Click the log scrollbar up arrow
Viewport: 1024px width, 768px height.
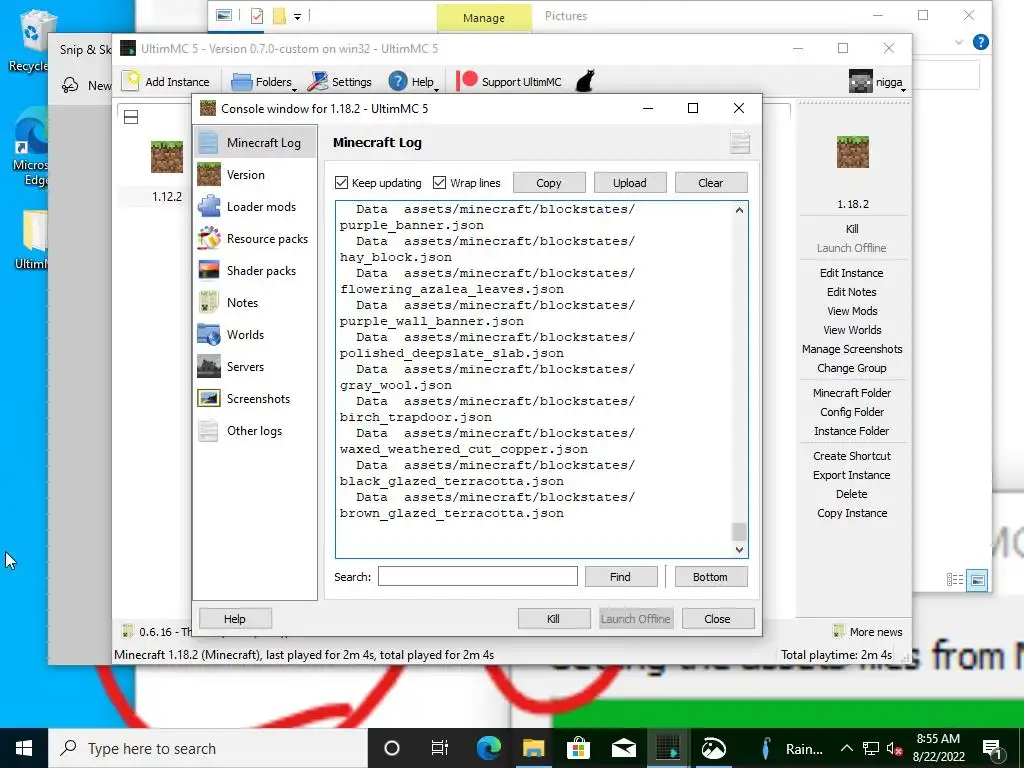pyautogui.click(x=739, y=210)
